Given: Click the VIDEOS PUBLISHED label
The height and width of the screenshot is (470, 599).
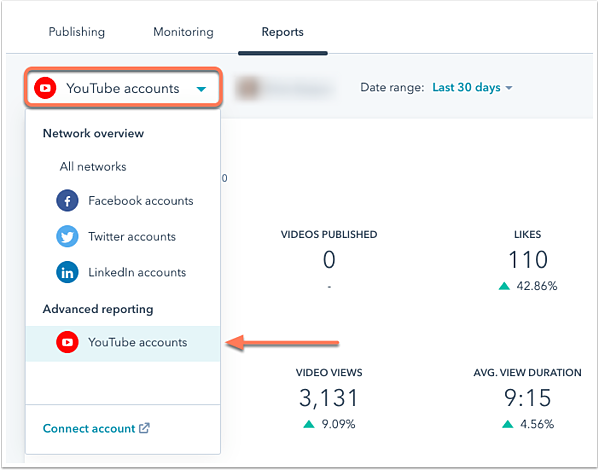Looking at the screenshot, I should coord(329,235).
